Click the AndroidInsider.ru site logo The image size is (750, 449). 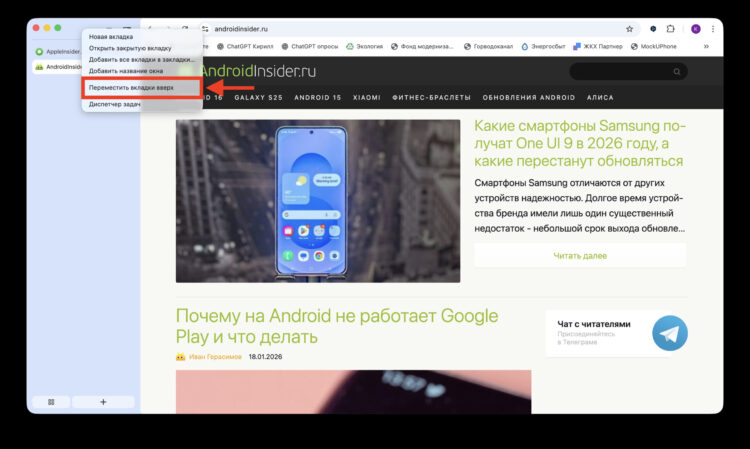click(258, 71)
